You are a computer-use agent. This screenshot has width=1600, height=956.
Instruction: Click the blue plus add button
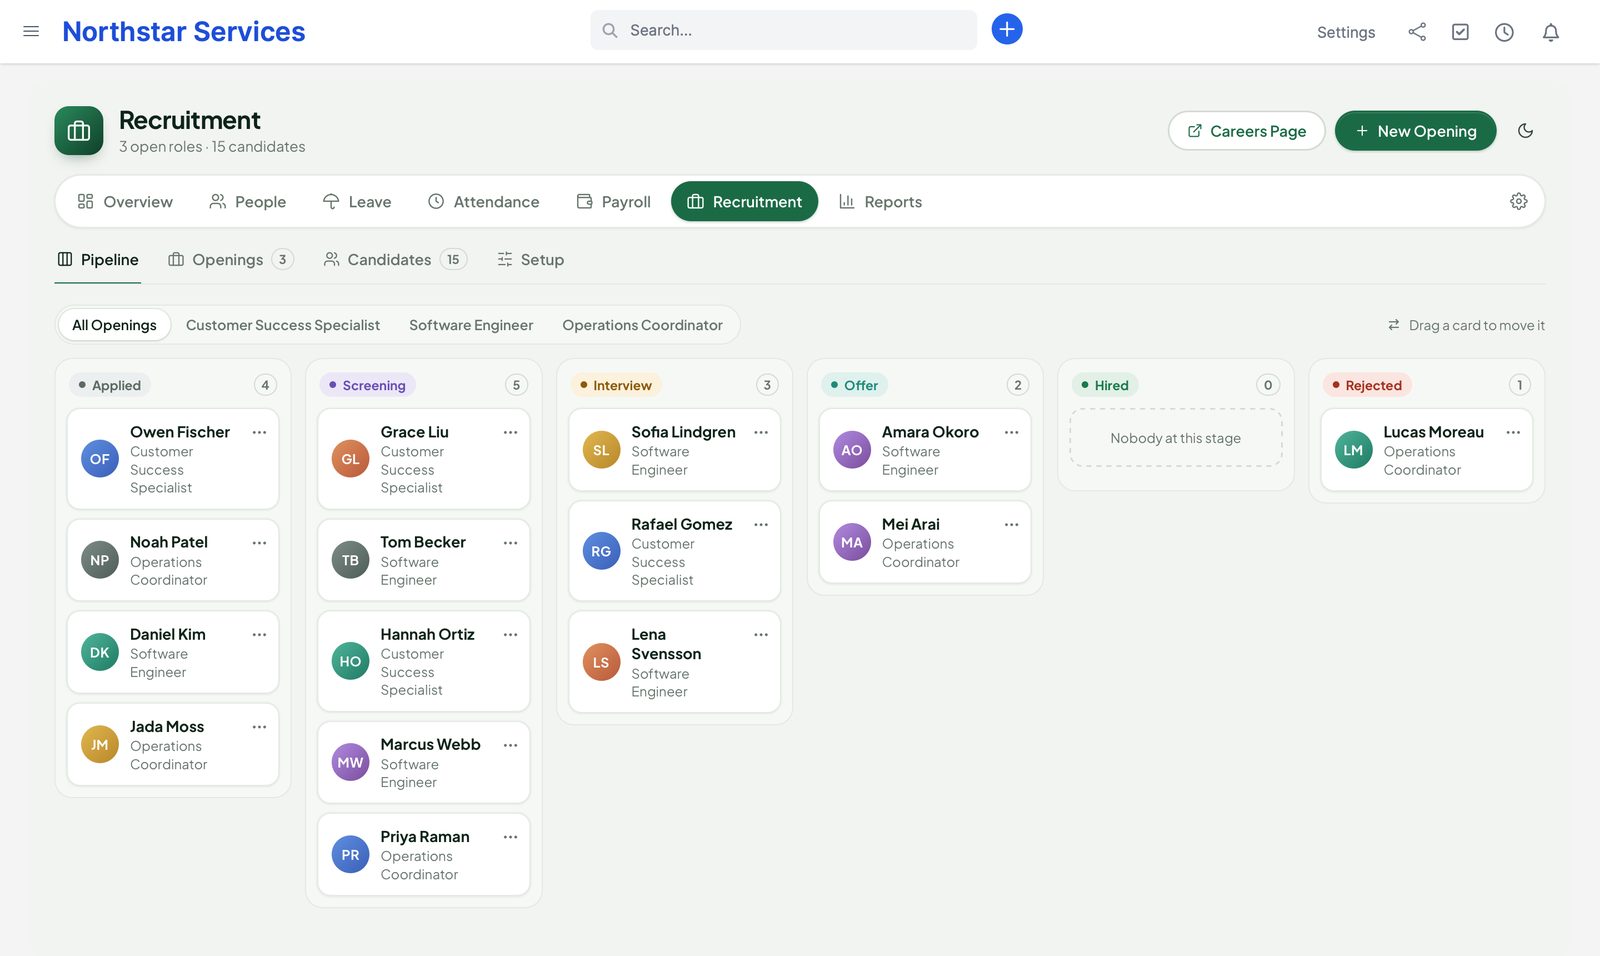click(x=1007, y=29)
